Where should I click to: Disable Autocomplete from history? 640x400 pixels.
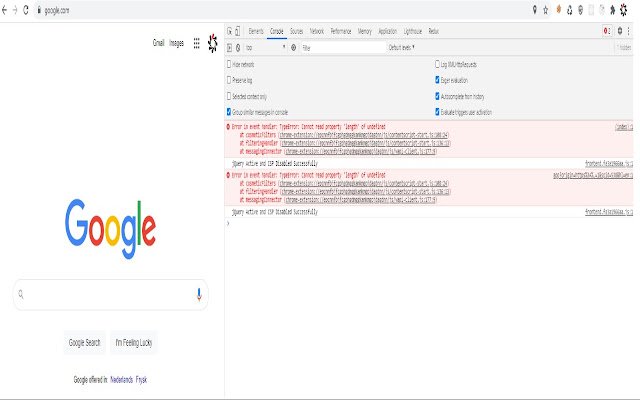click(438, 96)
